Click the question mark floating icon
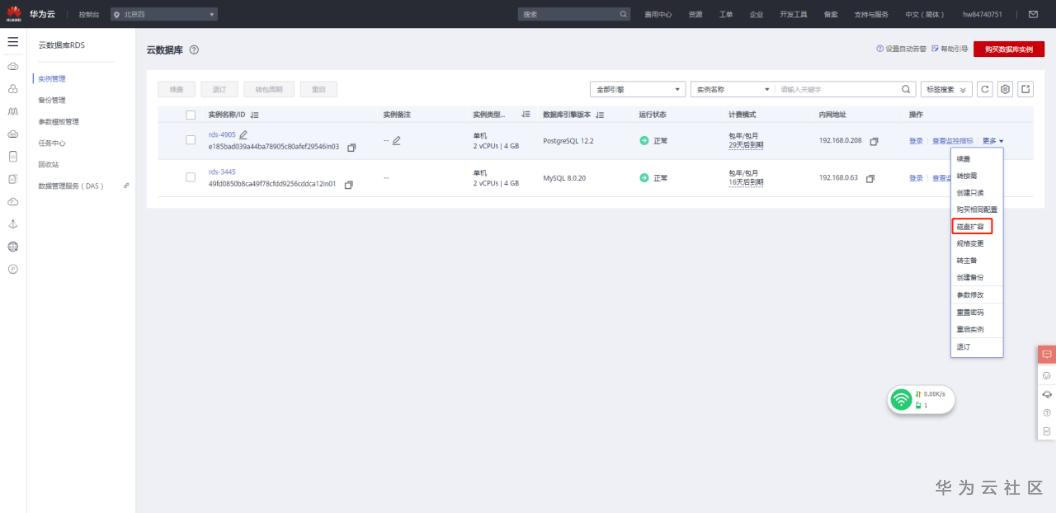This screenshot has height=513, width=1056. (x=1047, y=412)
